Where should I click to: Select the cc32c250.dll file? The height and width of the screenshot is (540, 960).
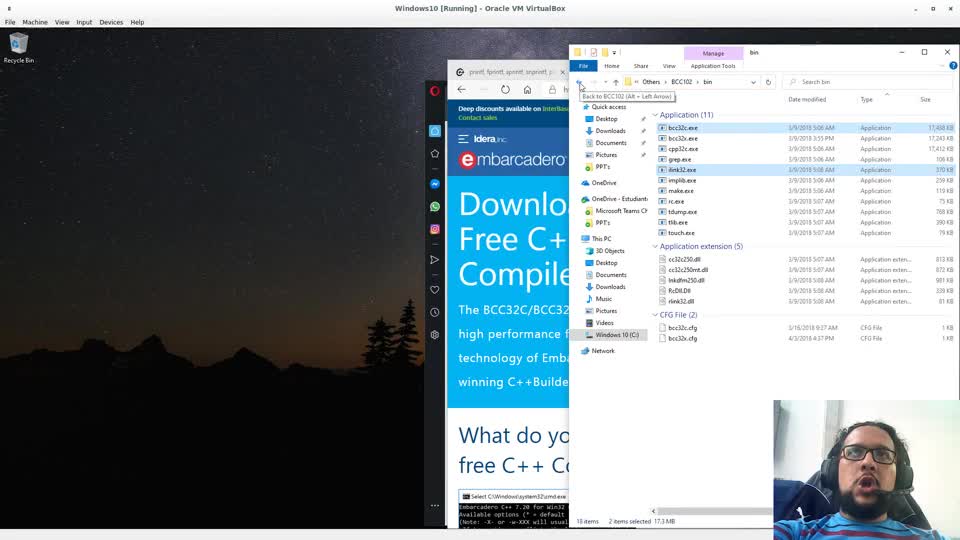[684, 260]
